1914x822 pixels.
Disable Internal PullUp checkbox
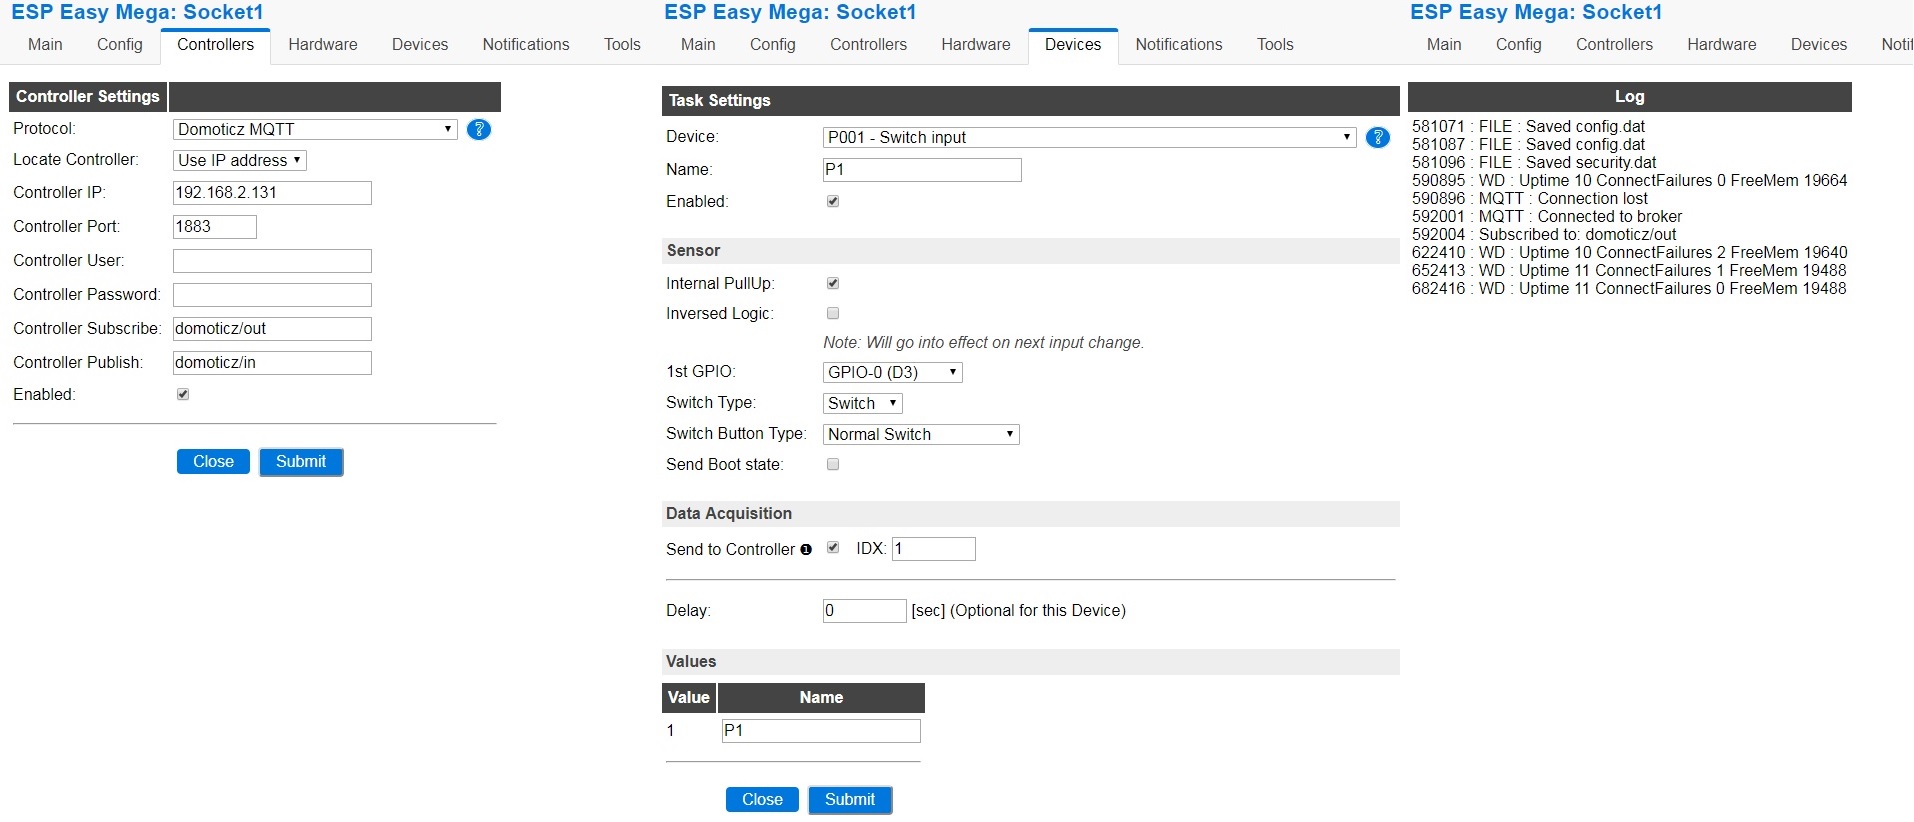coord(833,283)
